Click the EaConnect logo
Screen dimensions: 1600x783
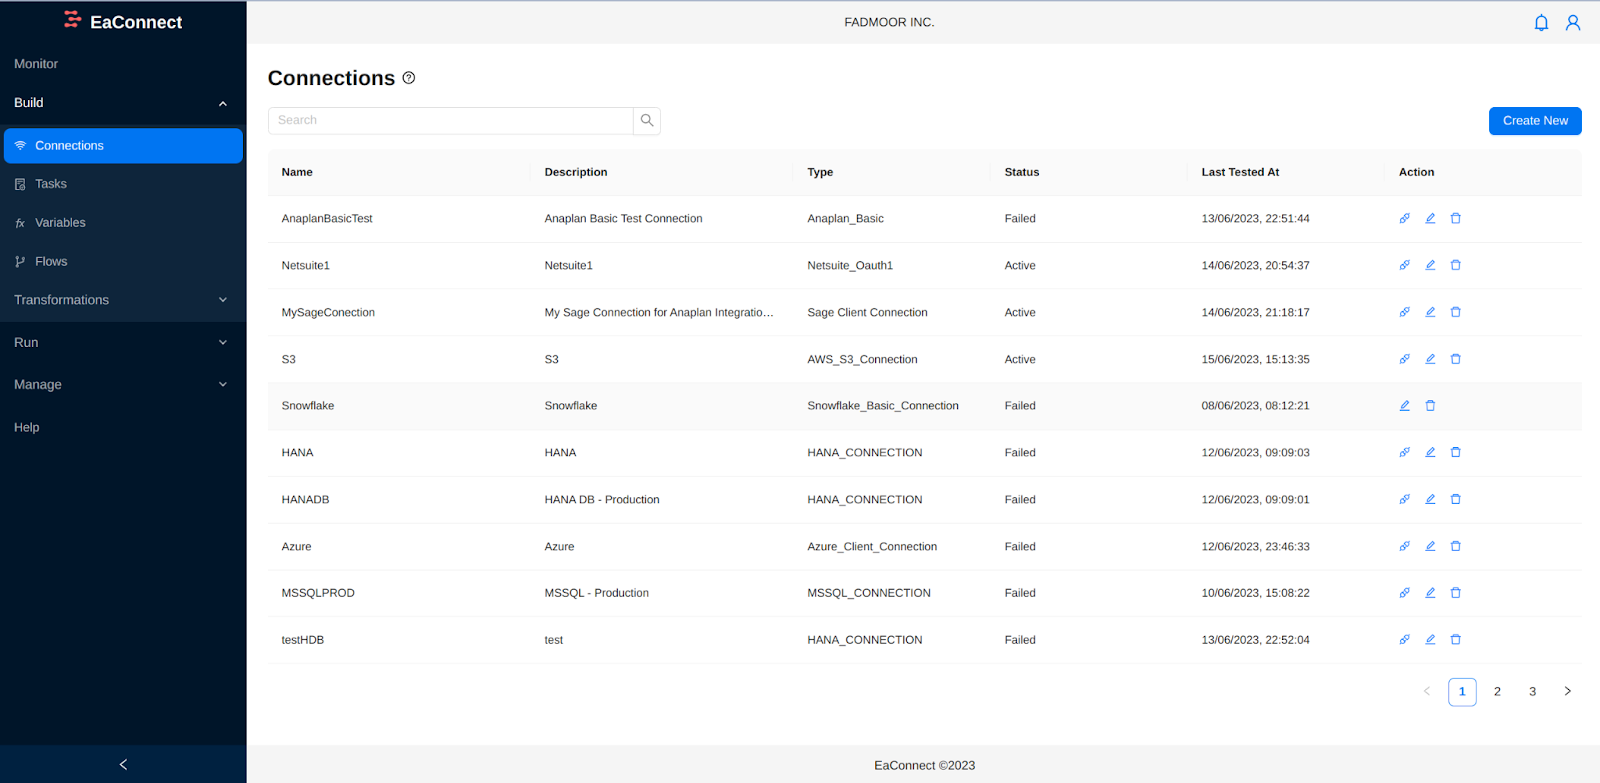123,21
